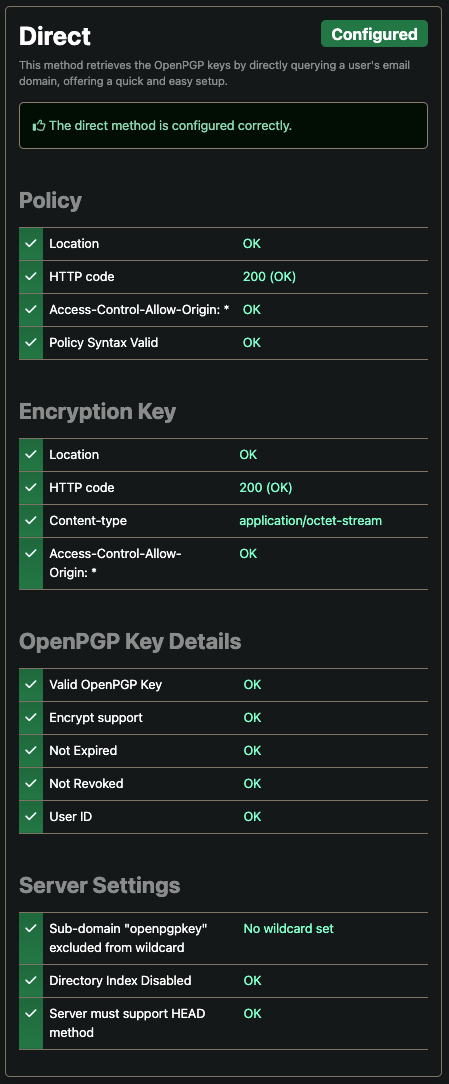This screenshot has width=449, height=1084.
Task: Click checkmark beside Server must support HEAD
Action: [30, 1013]
